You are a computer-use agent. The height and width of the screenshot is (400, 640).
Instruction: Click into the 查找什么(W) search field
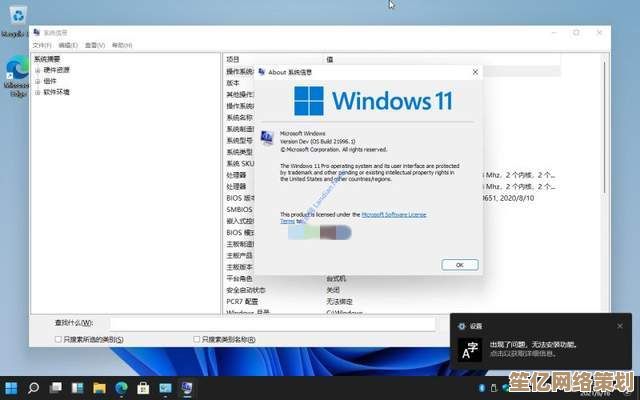click(272, 324)
